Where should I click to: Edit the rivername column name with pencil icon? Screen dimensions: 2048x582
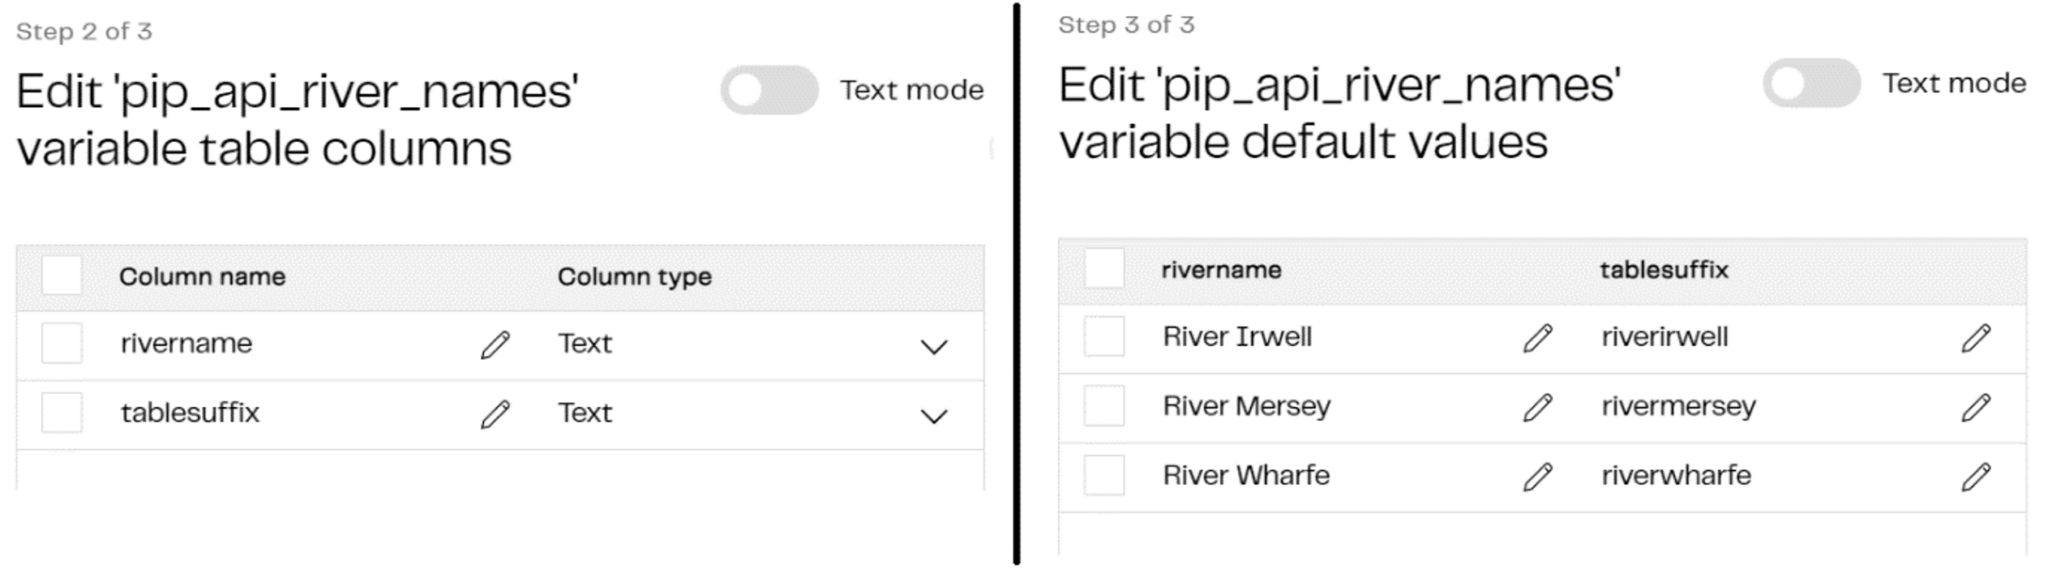494,344
